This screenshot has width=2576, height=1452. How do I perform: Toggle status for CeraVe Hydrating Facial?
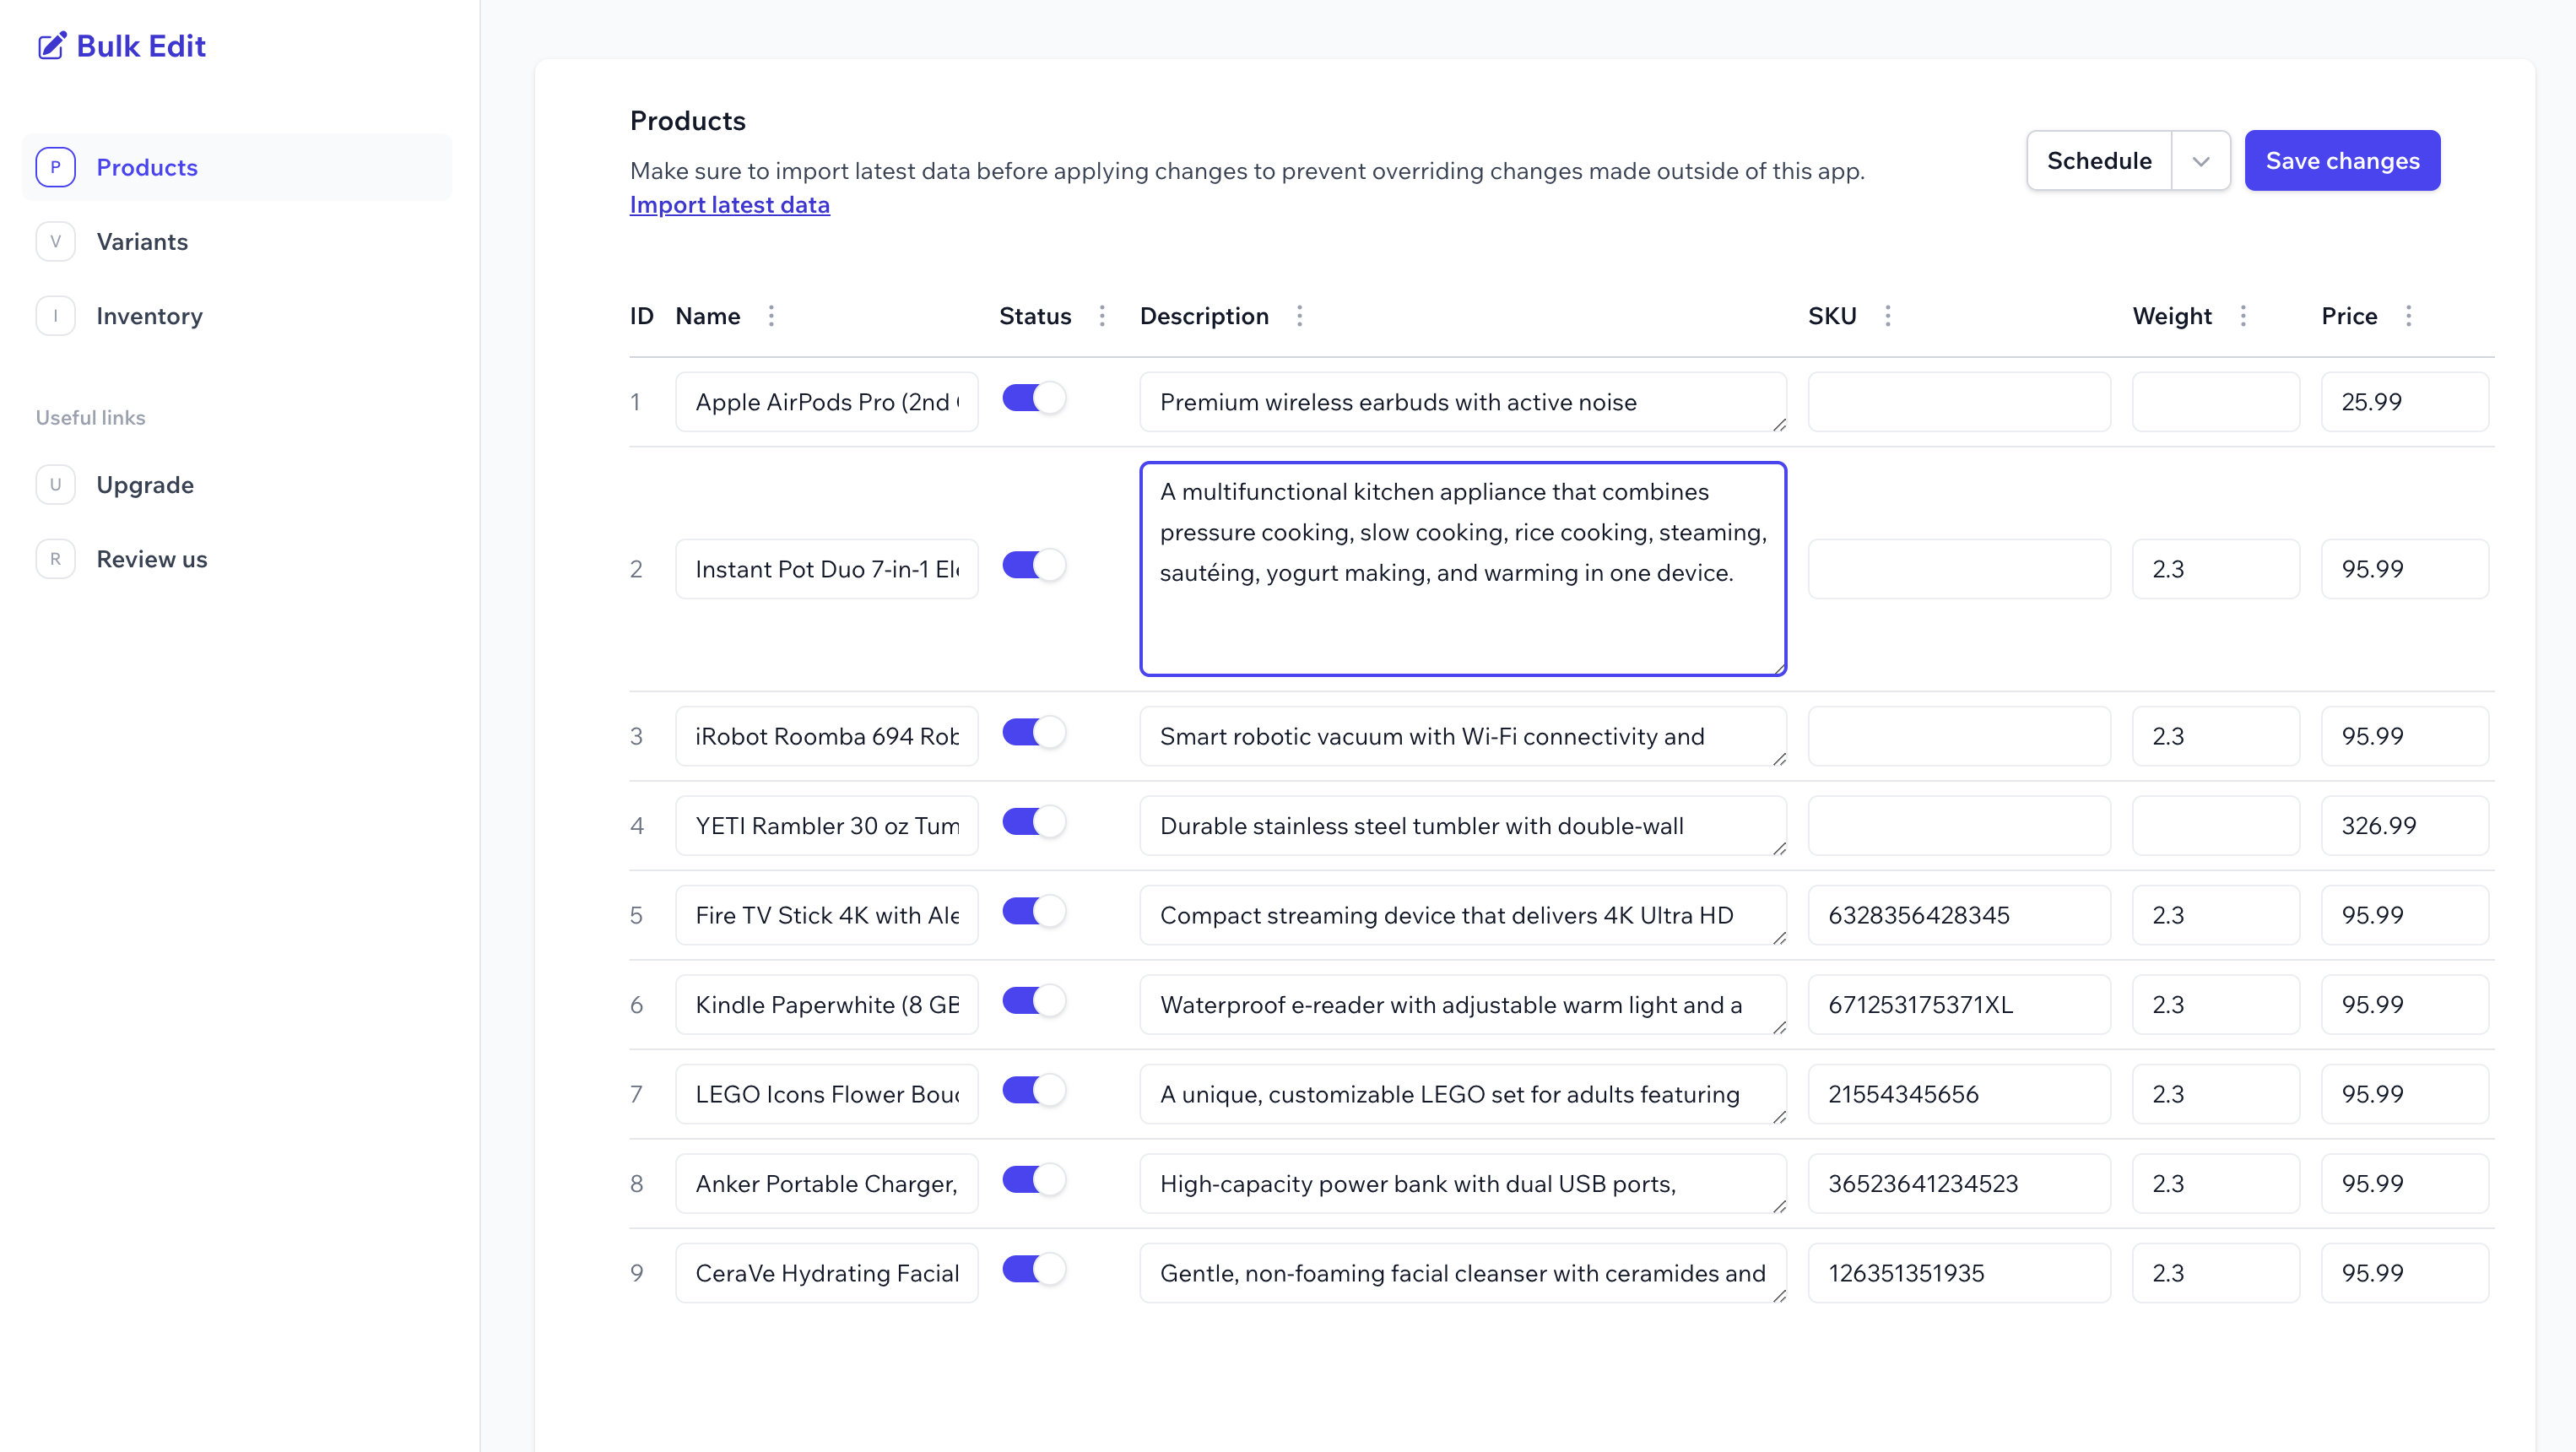[x=1034, y=1269]
